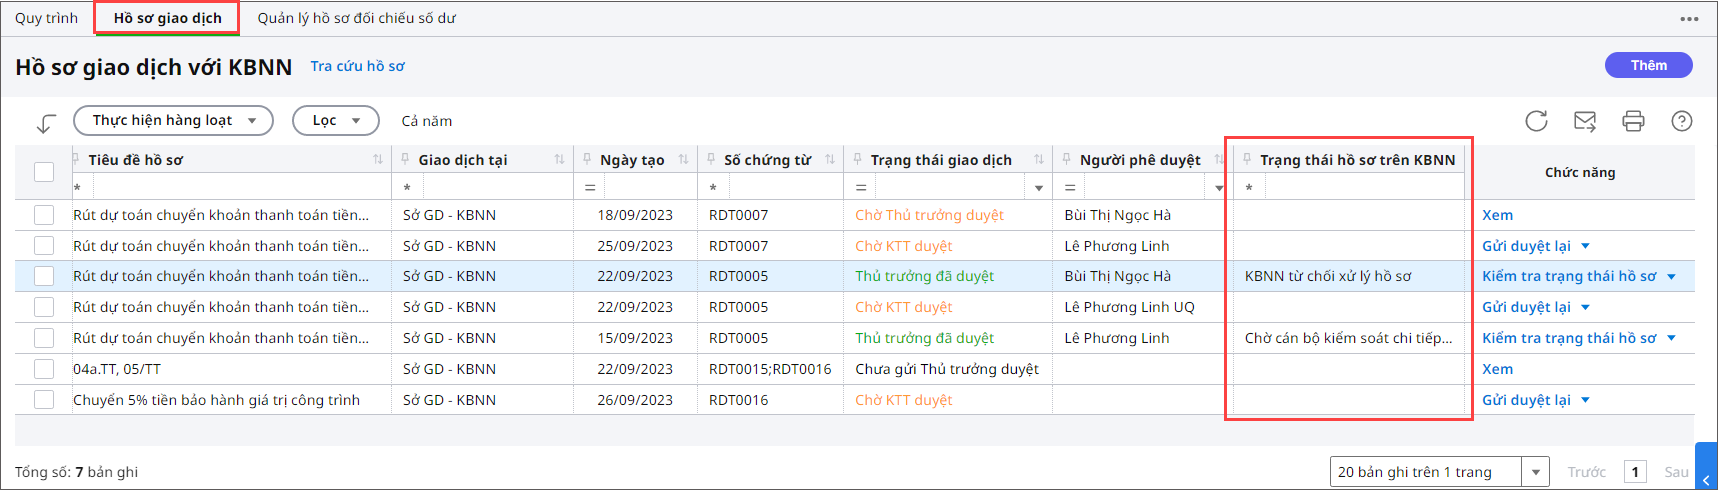This screenshot has height=490, width=1718.
Task: Click the three-dot more options icon
Action: 1689,19
